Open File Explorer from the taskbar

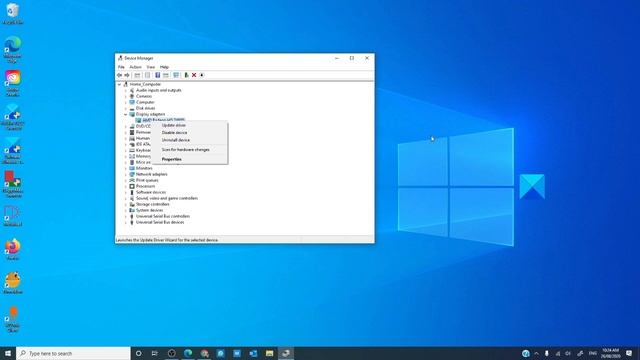[269, 353]
